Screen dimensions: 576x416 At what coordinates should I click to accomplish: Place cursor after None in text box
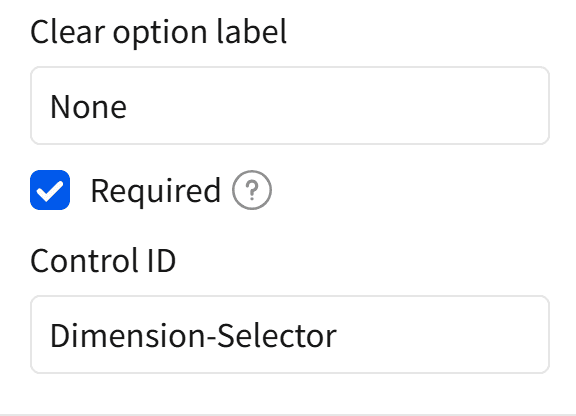[x=128, y=107]
